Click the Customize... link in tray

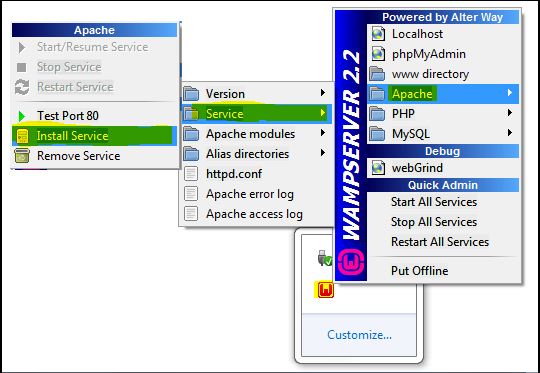point(359,334)
